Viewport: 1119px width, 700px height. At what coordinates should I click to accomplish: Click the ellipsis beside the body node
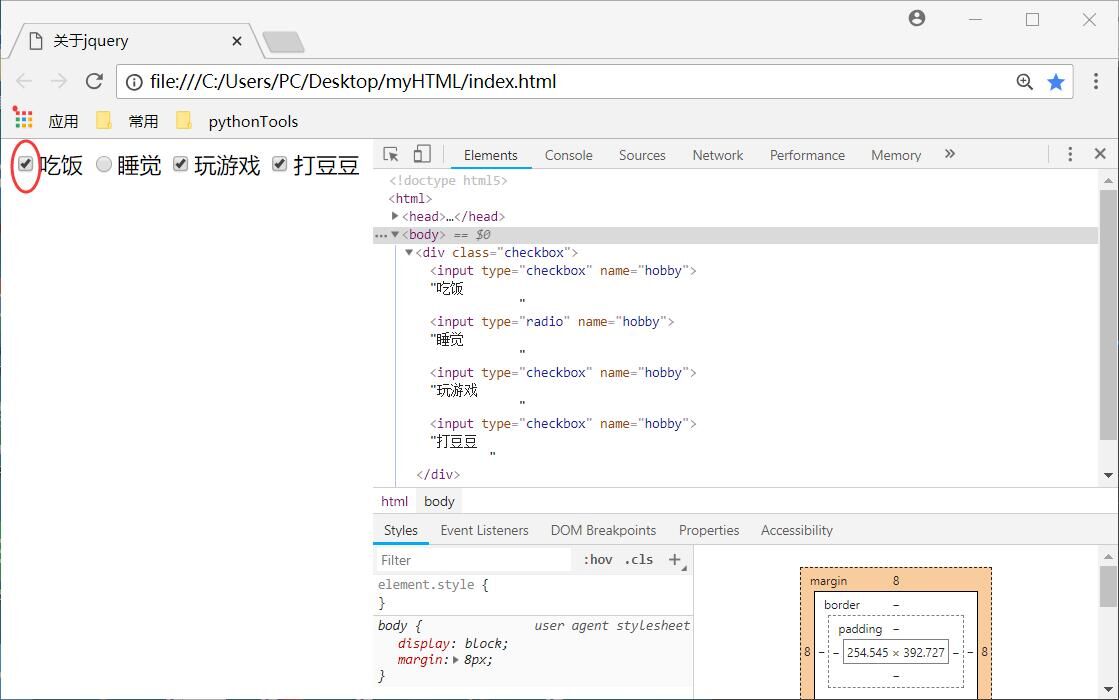click(381, 235)
